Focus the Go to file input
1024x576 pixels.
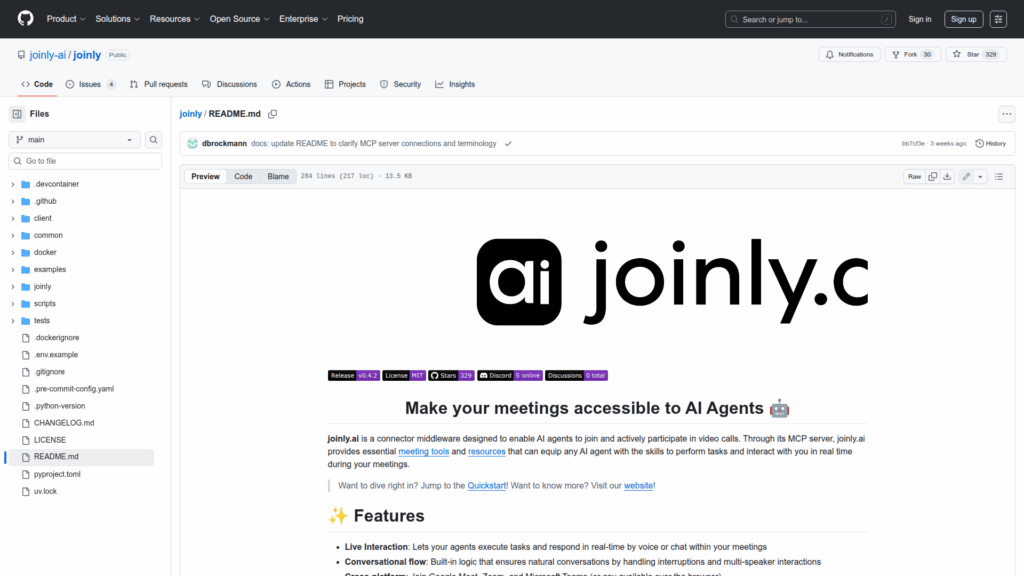(85, 161)
